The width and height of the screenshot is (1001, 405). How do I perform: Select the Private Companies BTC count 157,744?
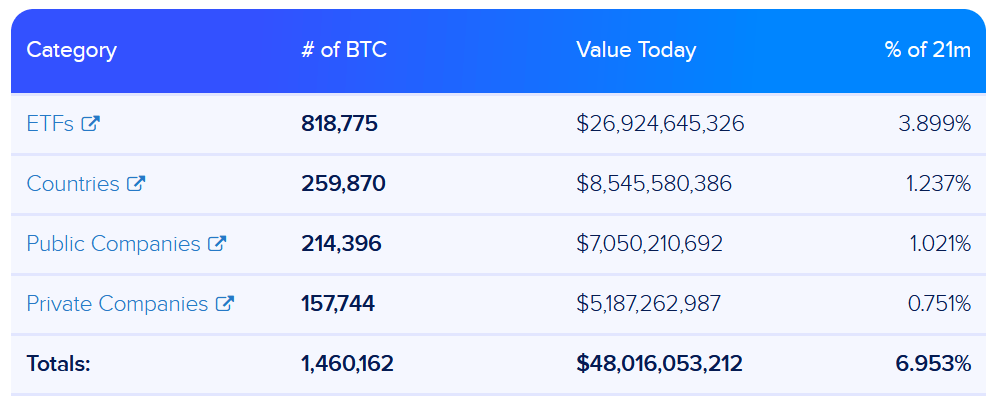click(338, 303)
